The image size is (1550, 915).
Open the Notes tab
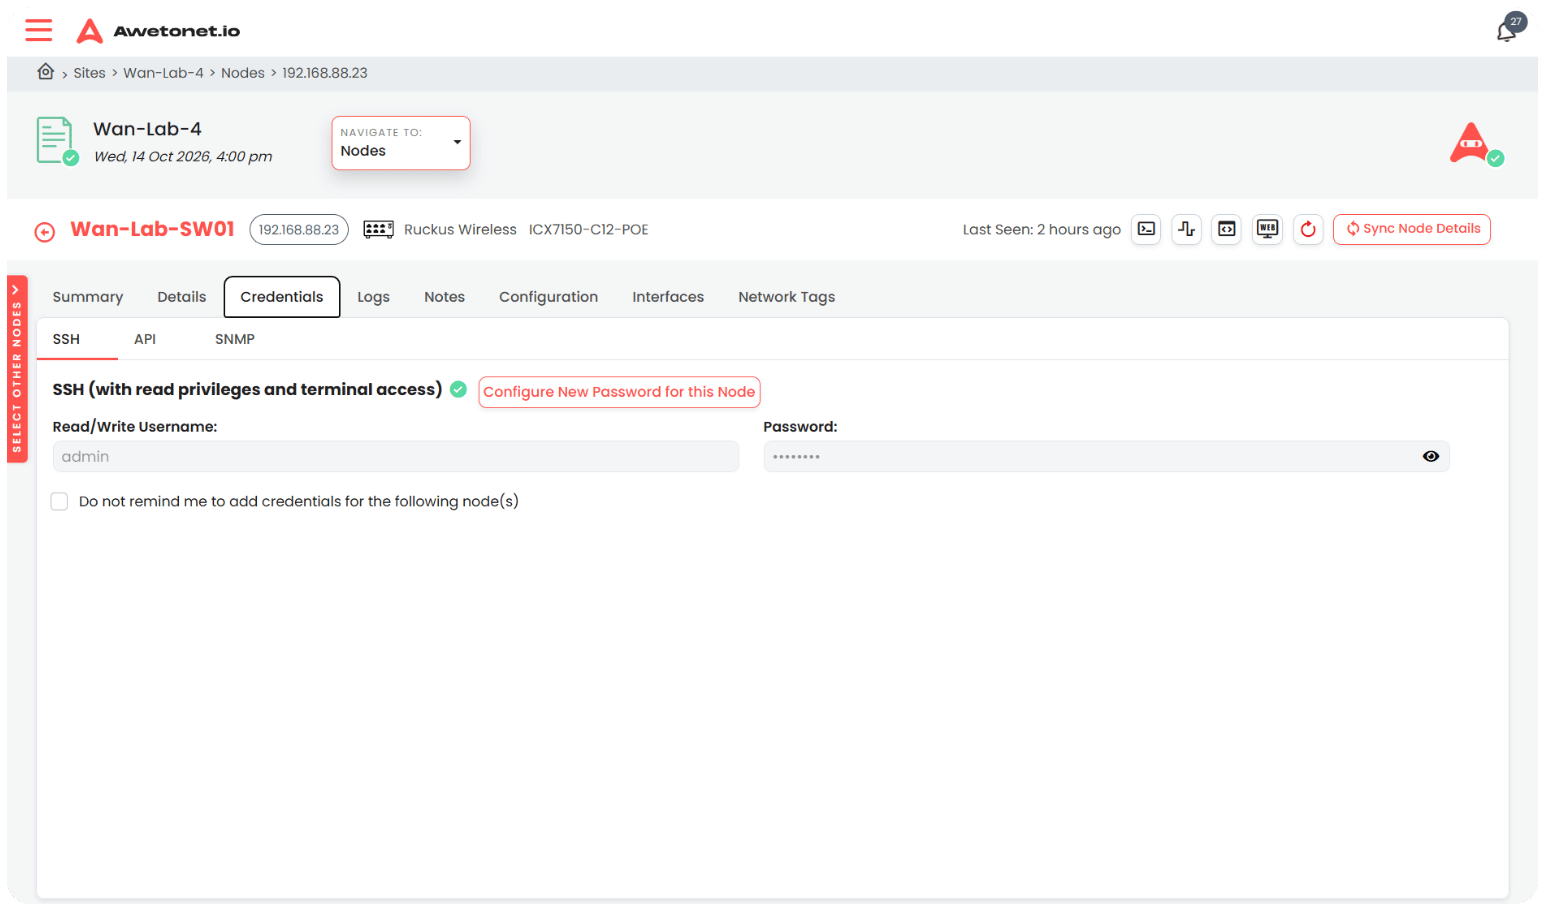click(445, 297)
